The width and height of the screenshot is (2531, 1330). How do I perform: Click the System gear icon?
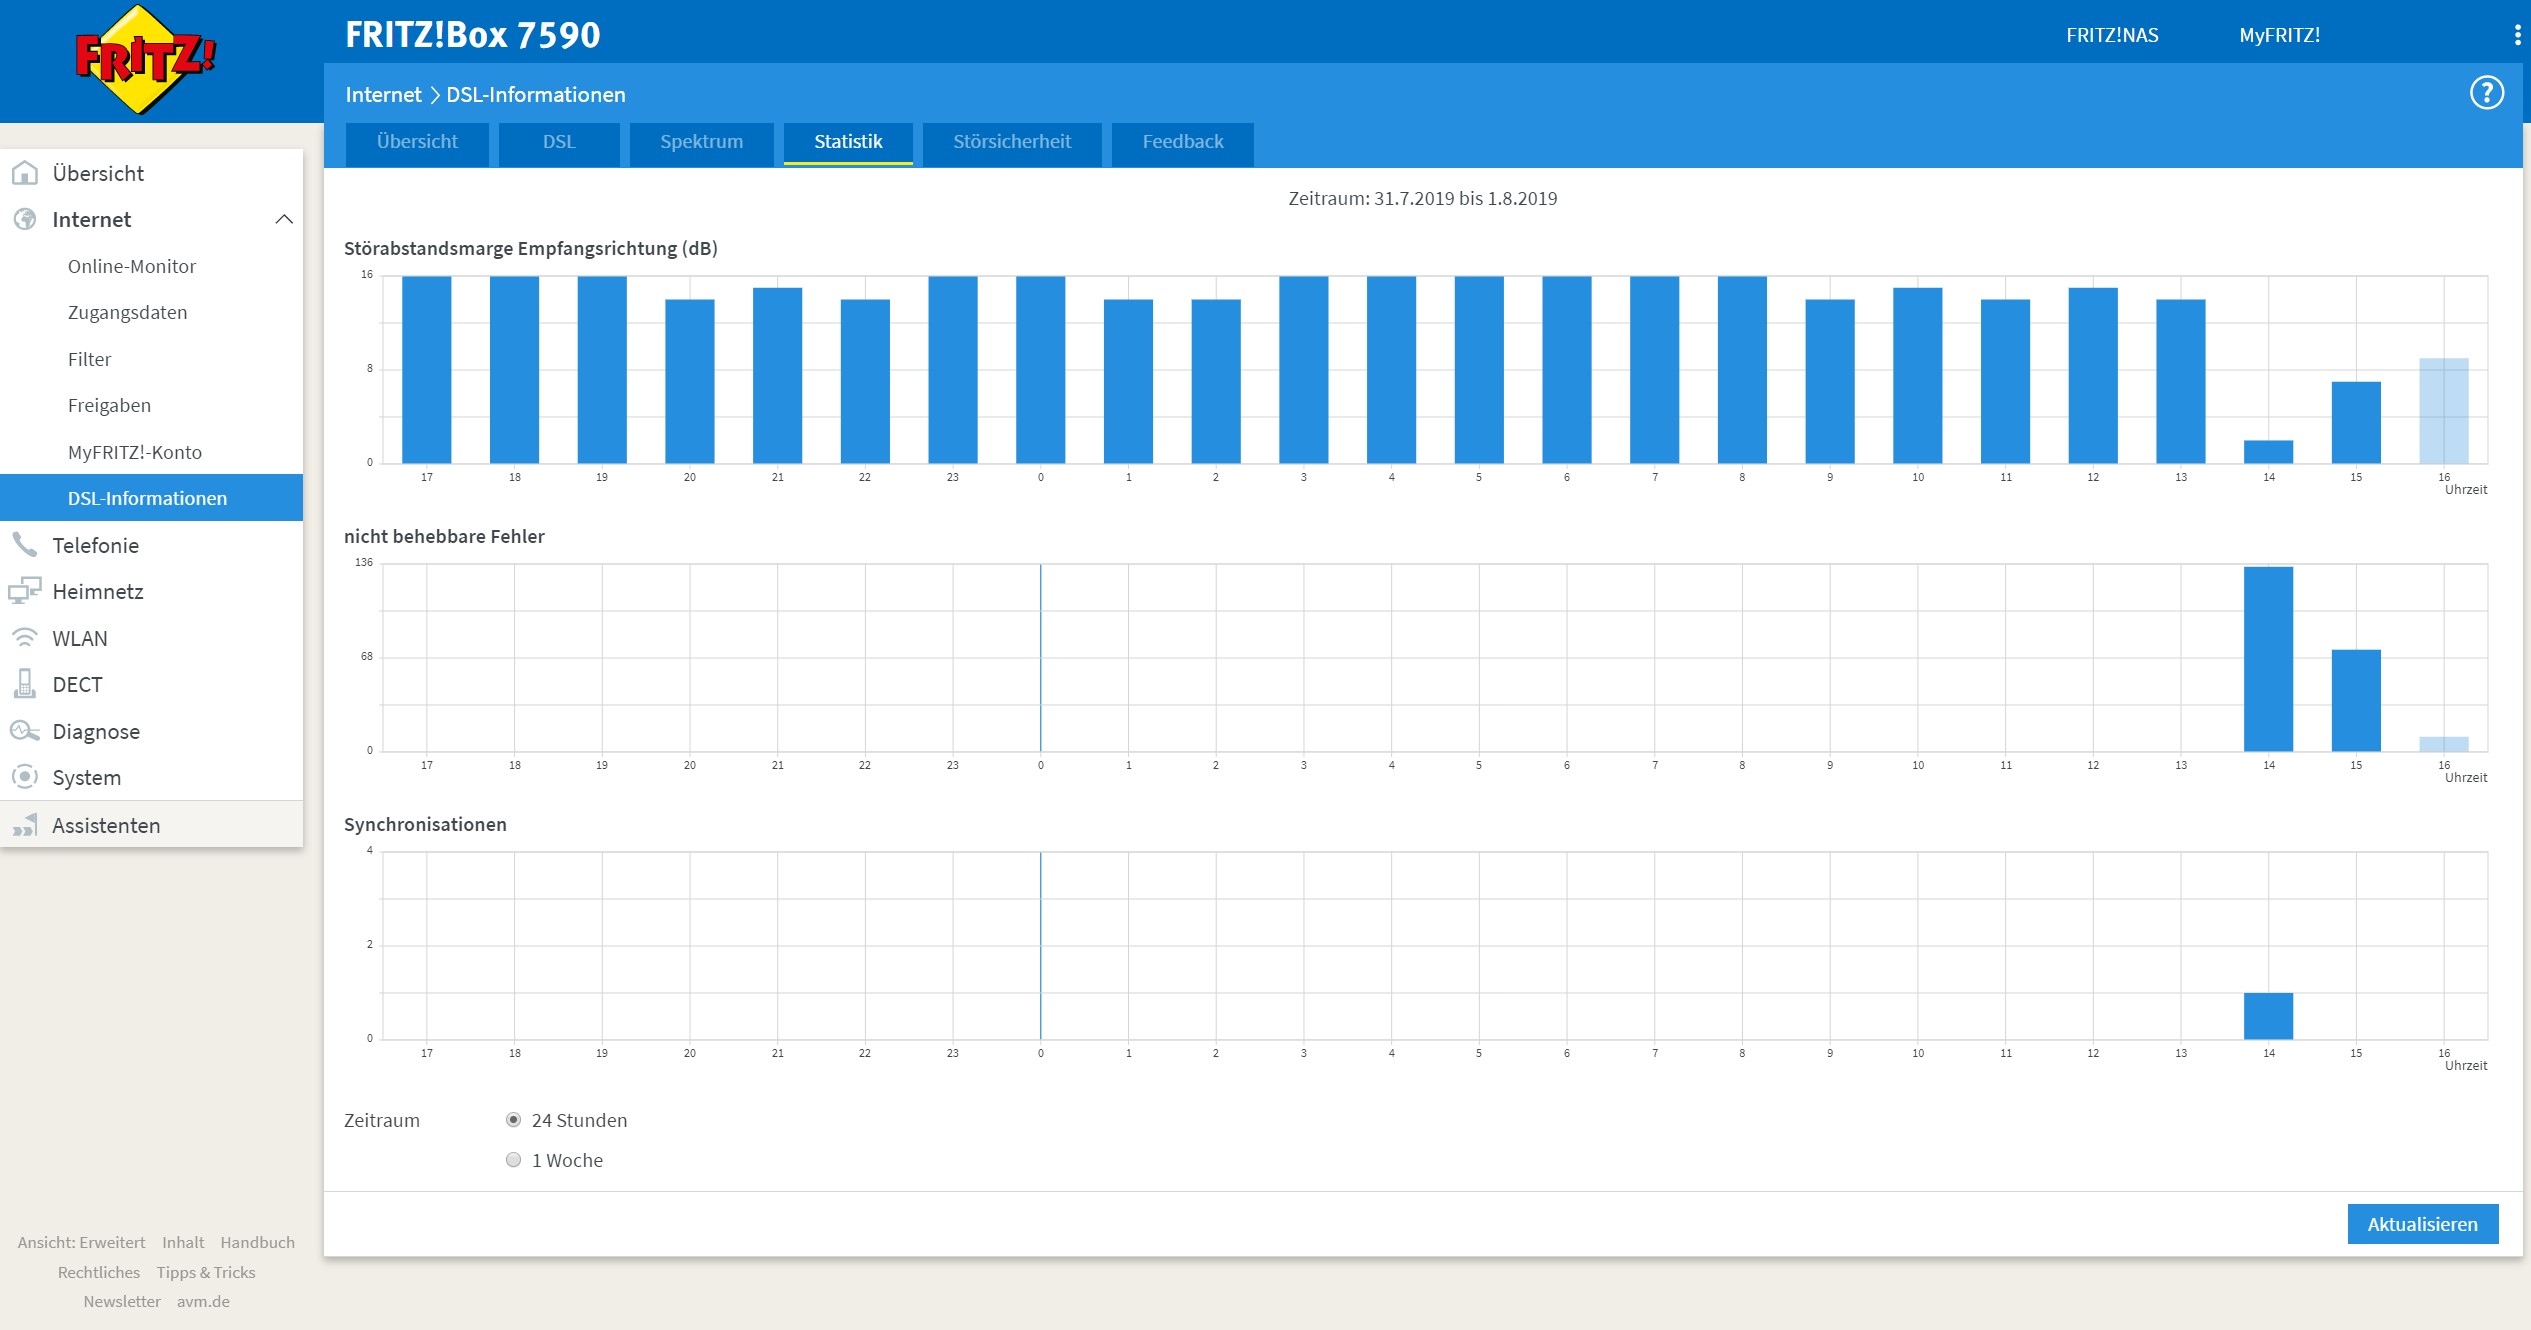pyautogui.click(x=25, y=777)
